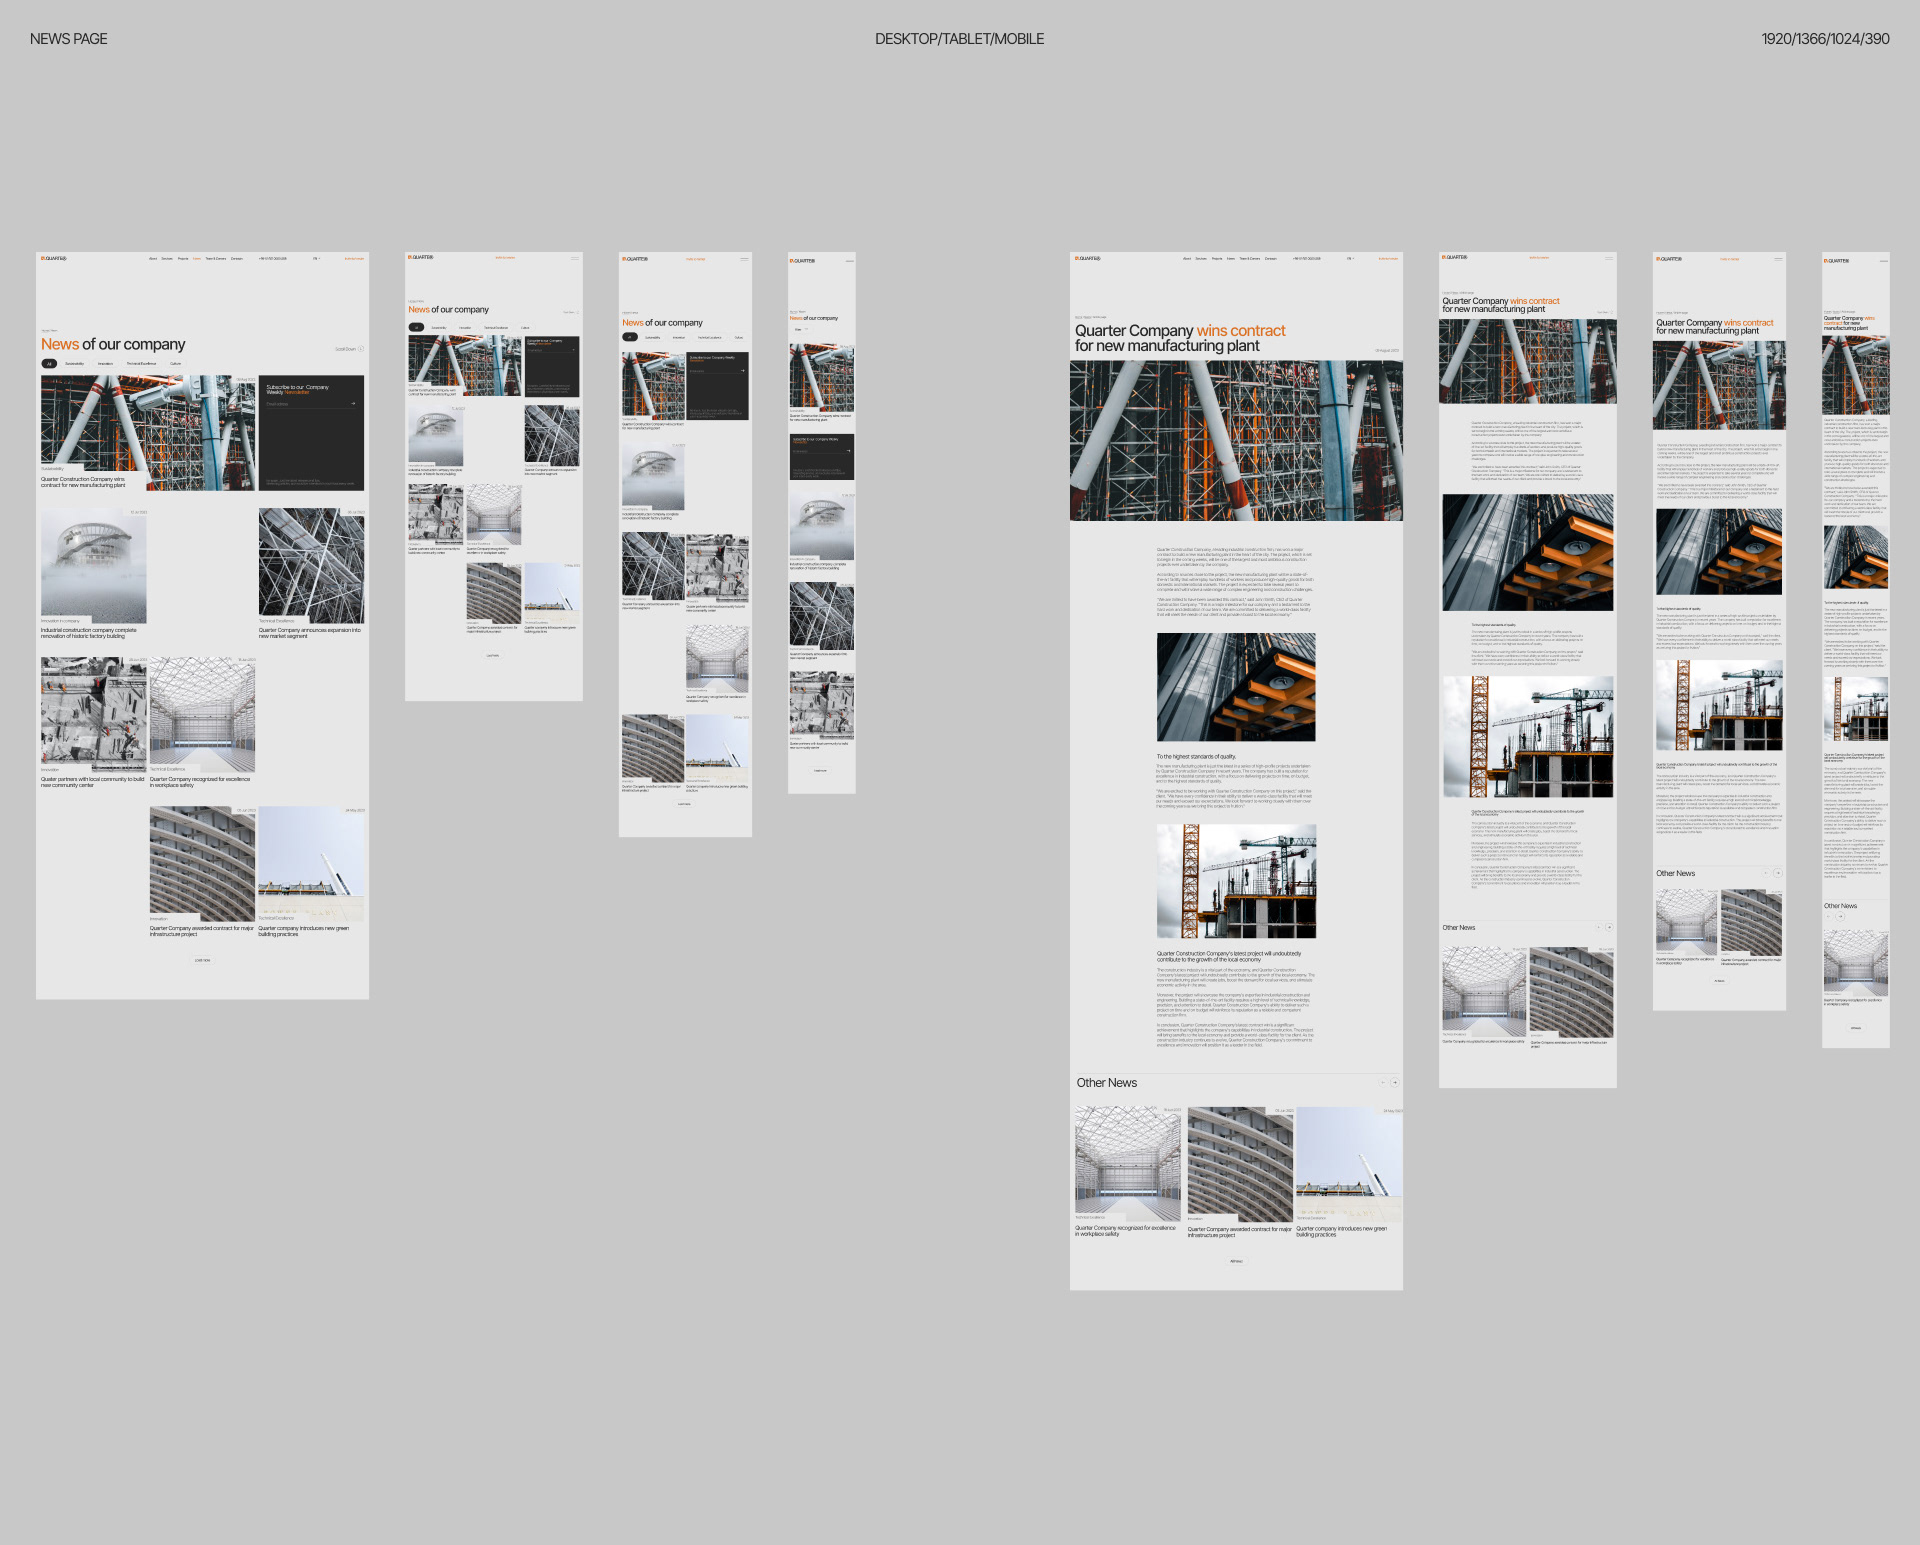This screenshot has width=1920, height=1545.
Task: Click All news button under desktop Other News
Action: (x=1236, y=1261)
